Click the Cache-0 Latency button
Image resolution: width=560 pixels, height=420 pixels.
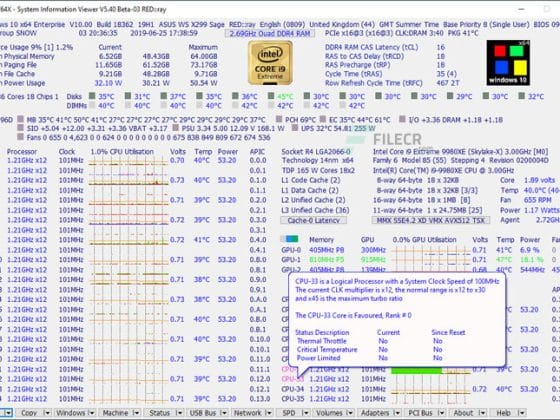tap(313, 220)
